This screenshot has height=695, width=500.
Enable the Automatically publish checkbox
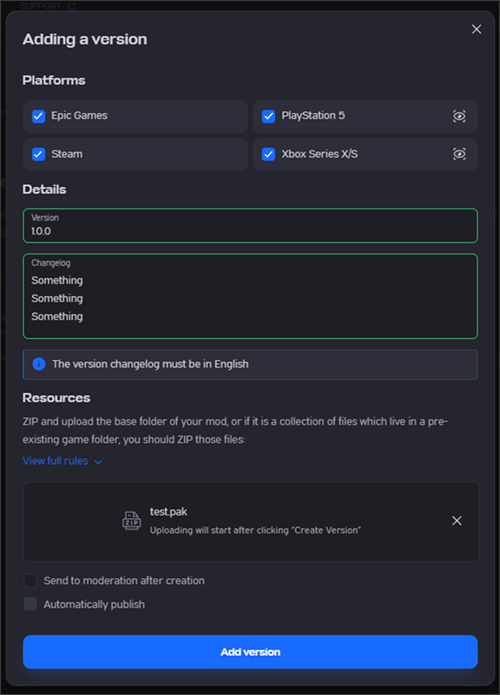click(31, 604)
